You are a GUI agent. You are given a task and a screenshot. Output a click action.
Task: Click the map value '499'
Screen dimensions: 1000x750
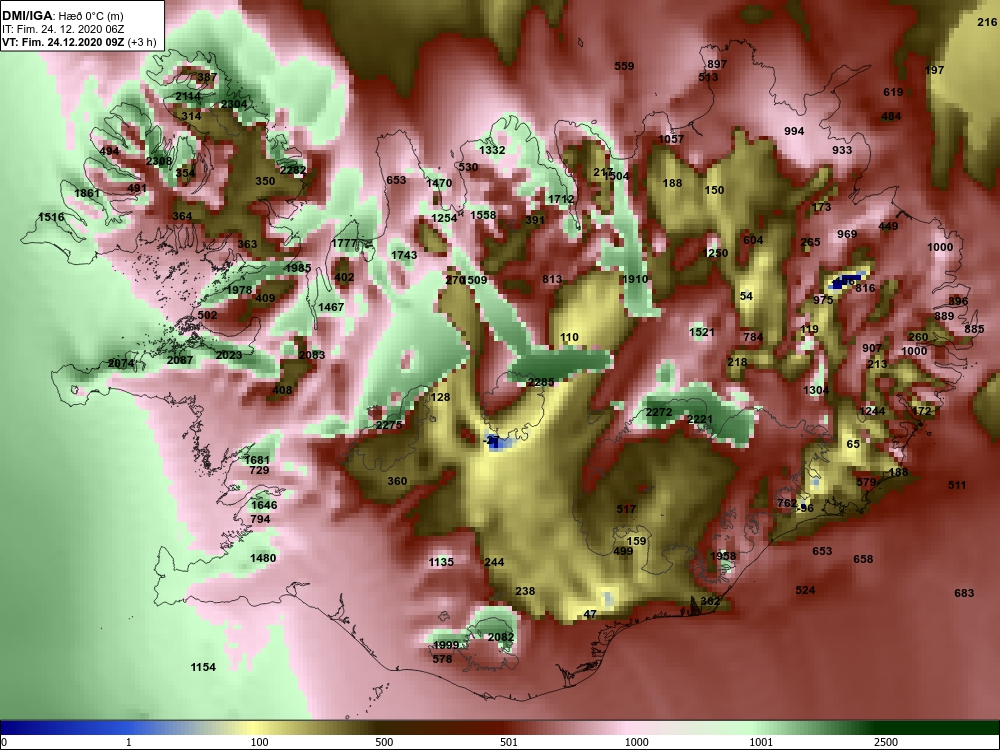623,551
